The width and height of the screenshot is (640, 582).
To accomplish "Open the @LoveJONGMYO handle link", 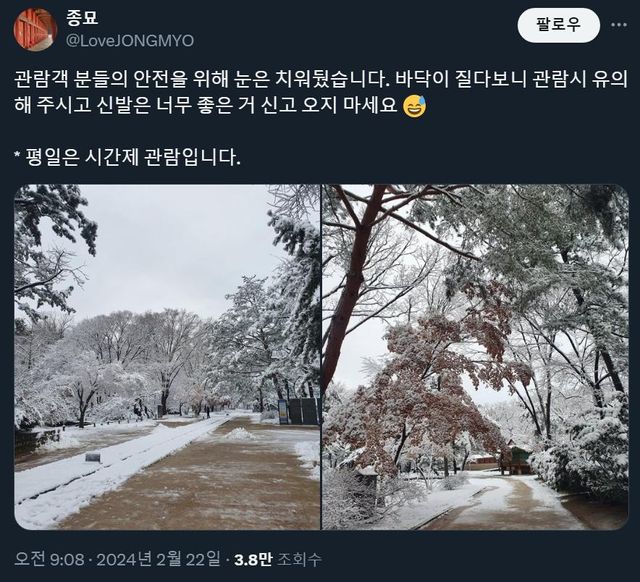I will 130,41.
